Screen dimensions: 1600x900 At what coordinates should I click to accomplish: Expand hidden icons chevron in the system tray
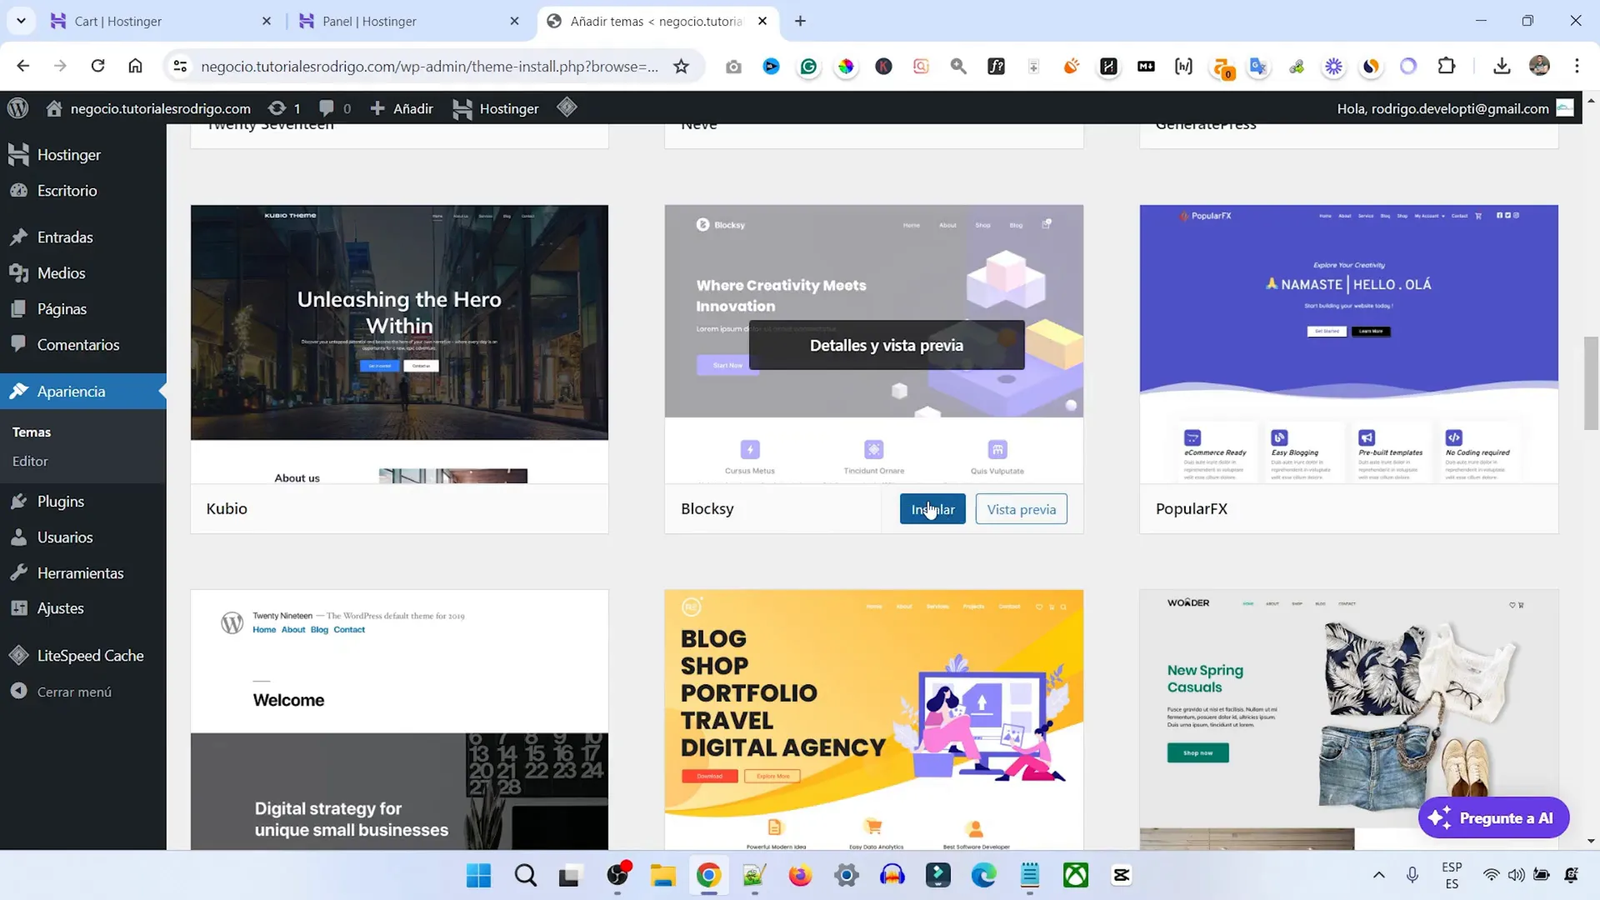coord(1378,874)
